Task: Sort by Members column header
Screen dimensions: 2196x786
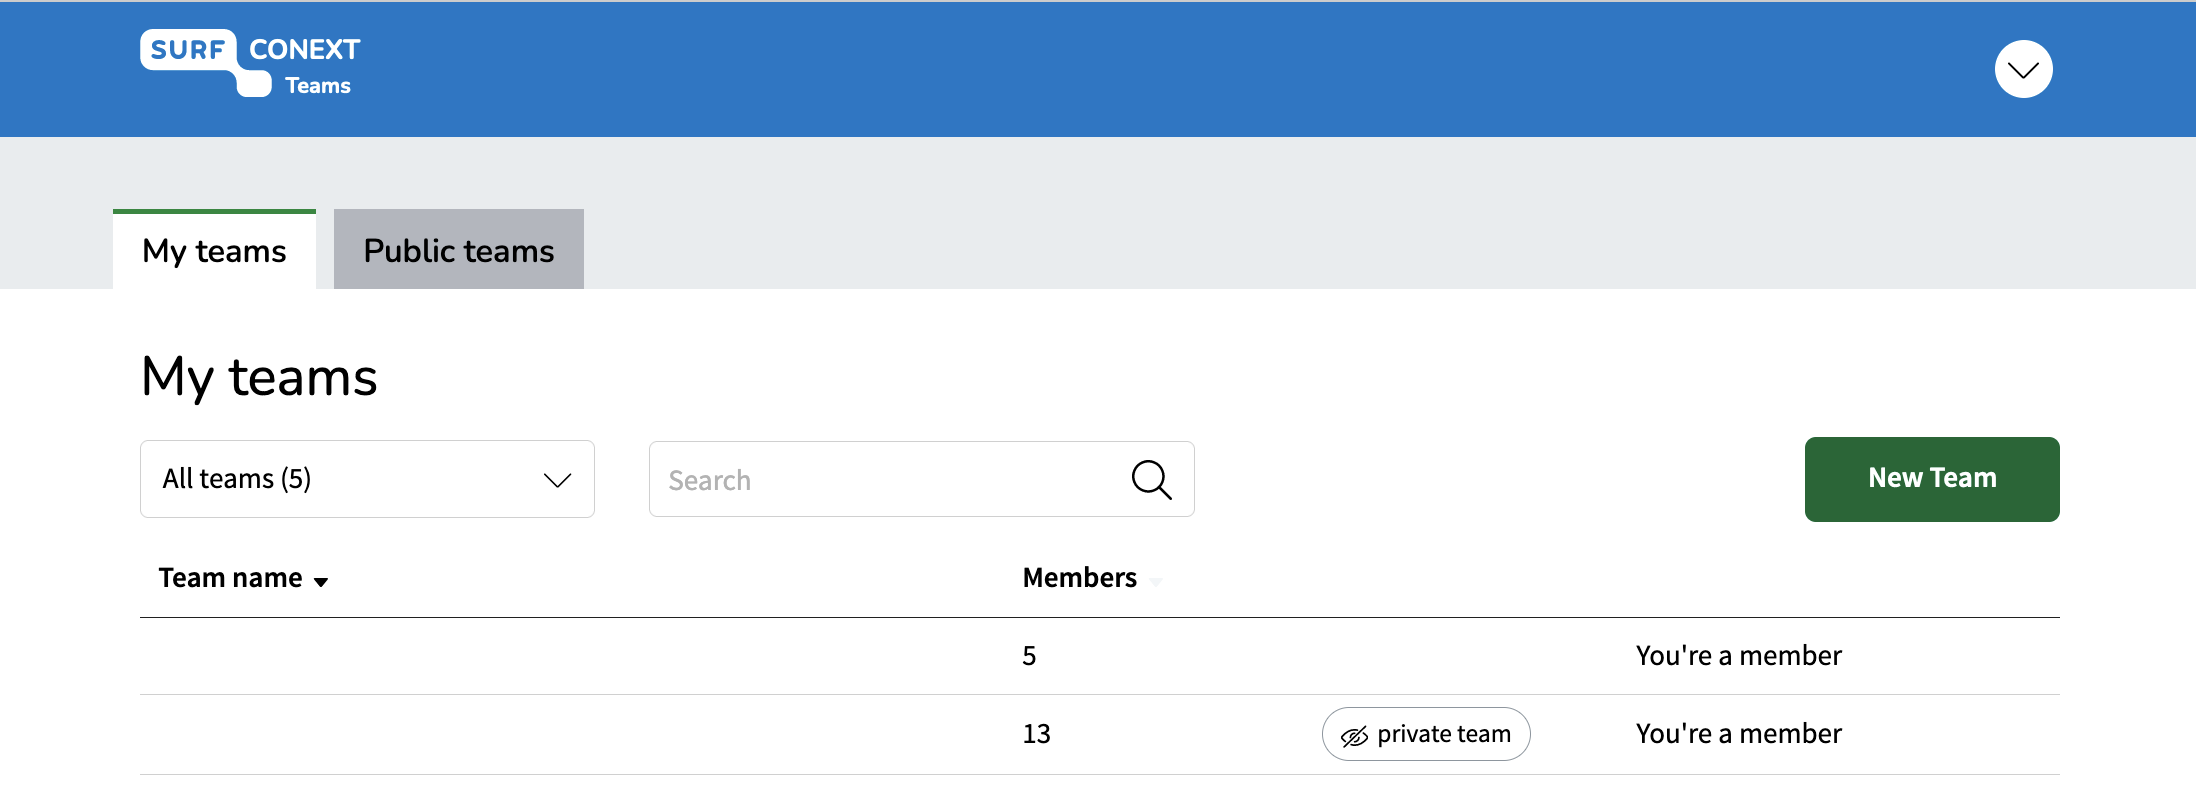Action: [1091, 578]
